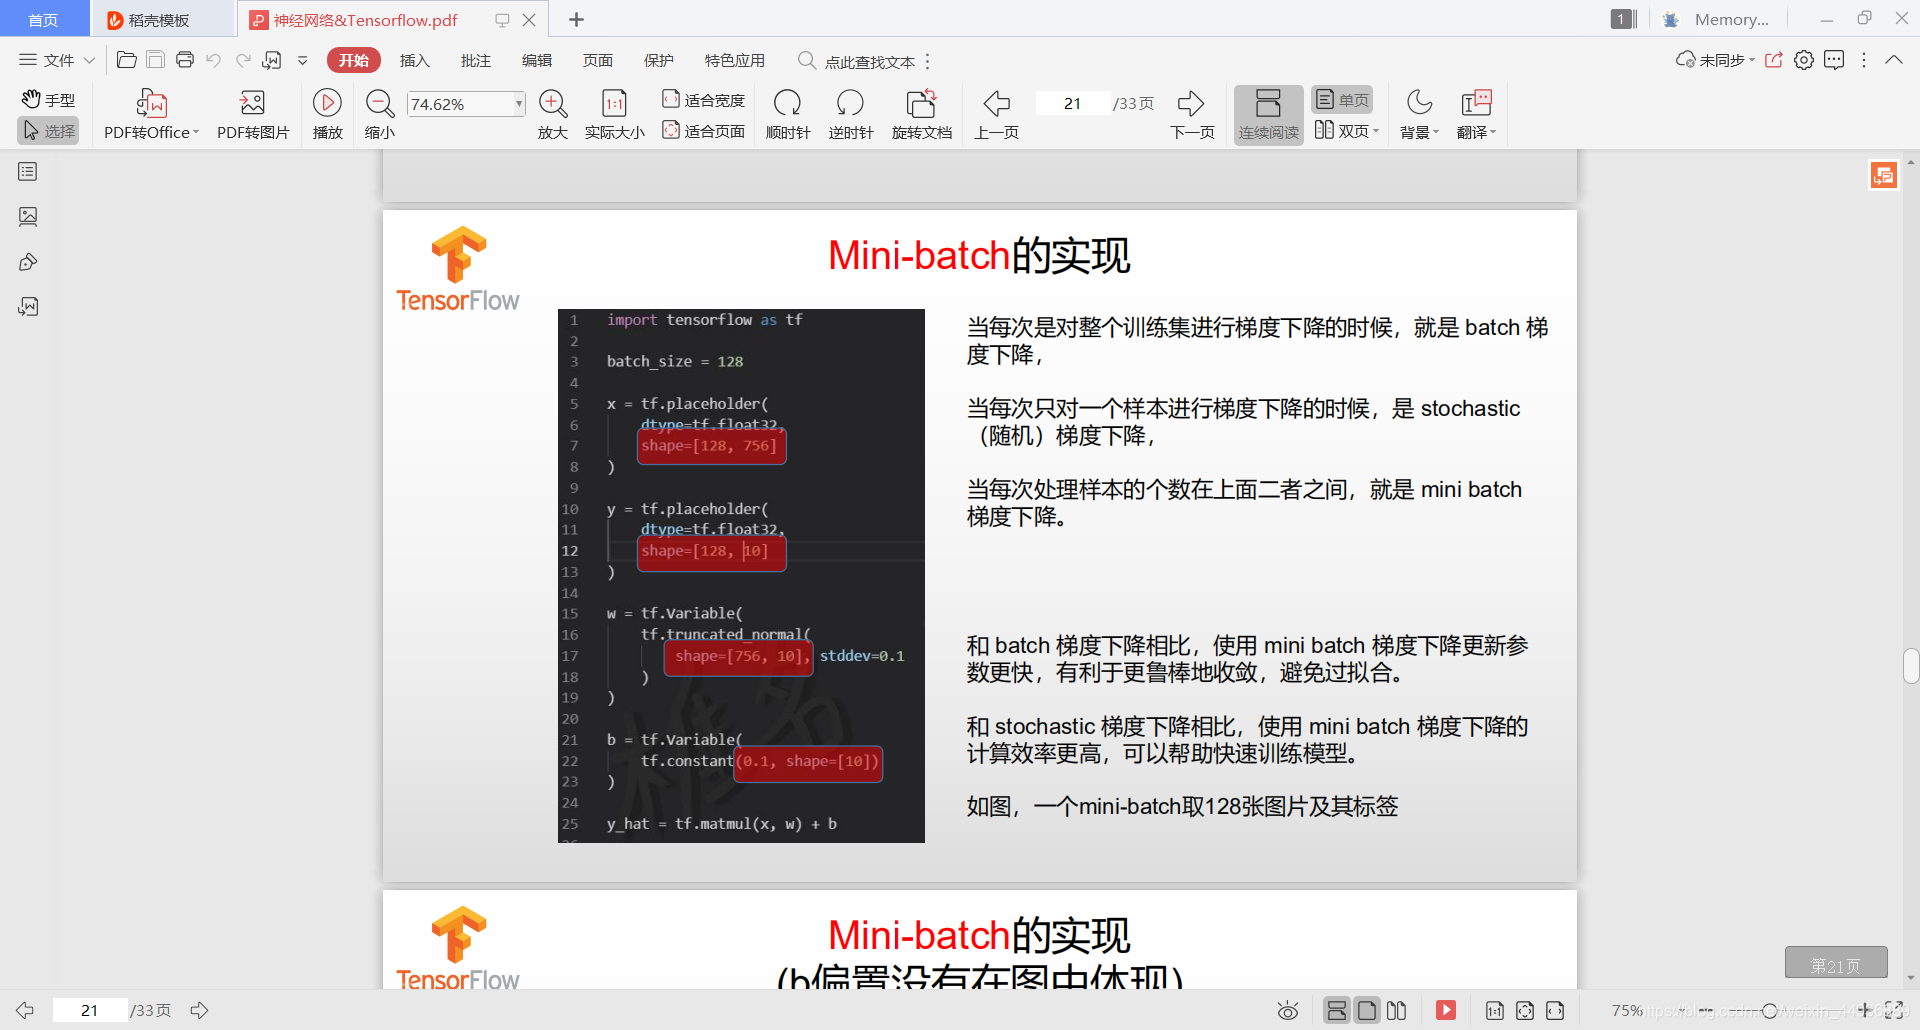The image size is (1920, 1030).
Task: Switch to the Start ribbon tab
Action: click(x=354, y=60)
